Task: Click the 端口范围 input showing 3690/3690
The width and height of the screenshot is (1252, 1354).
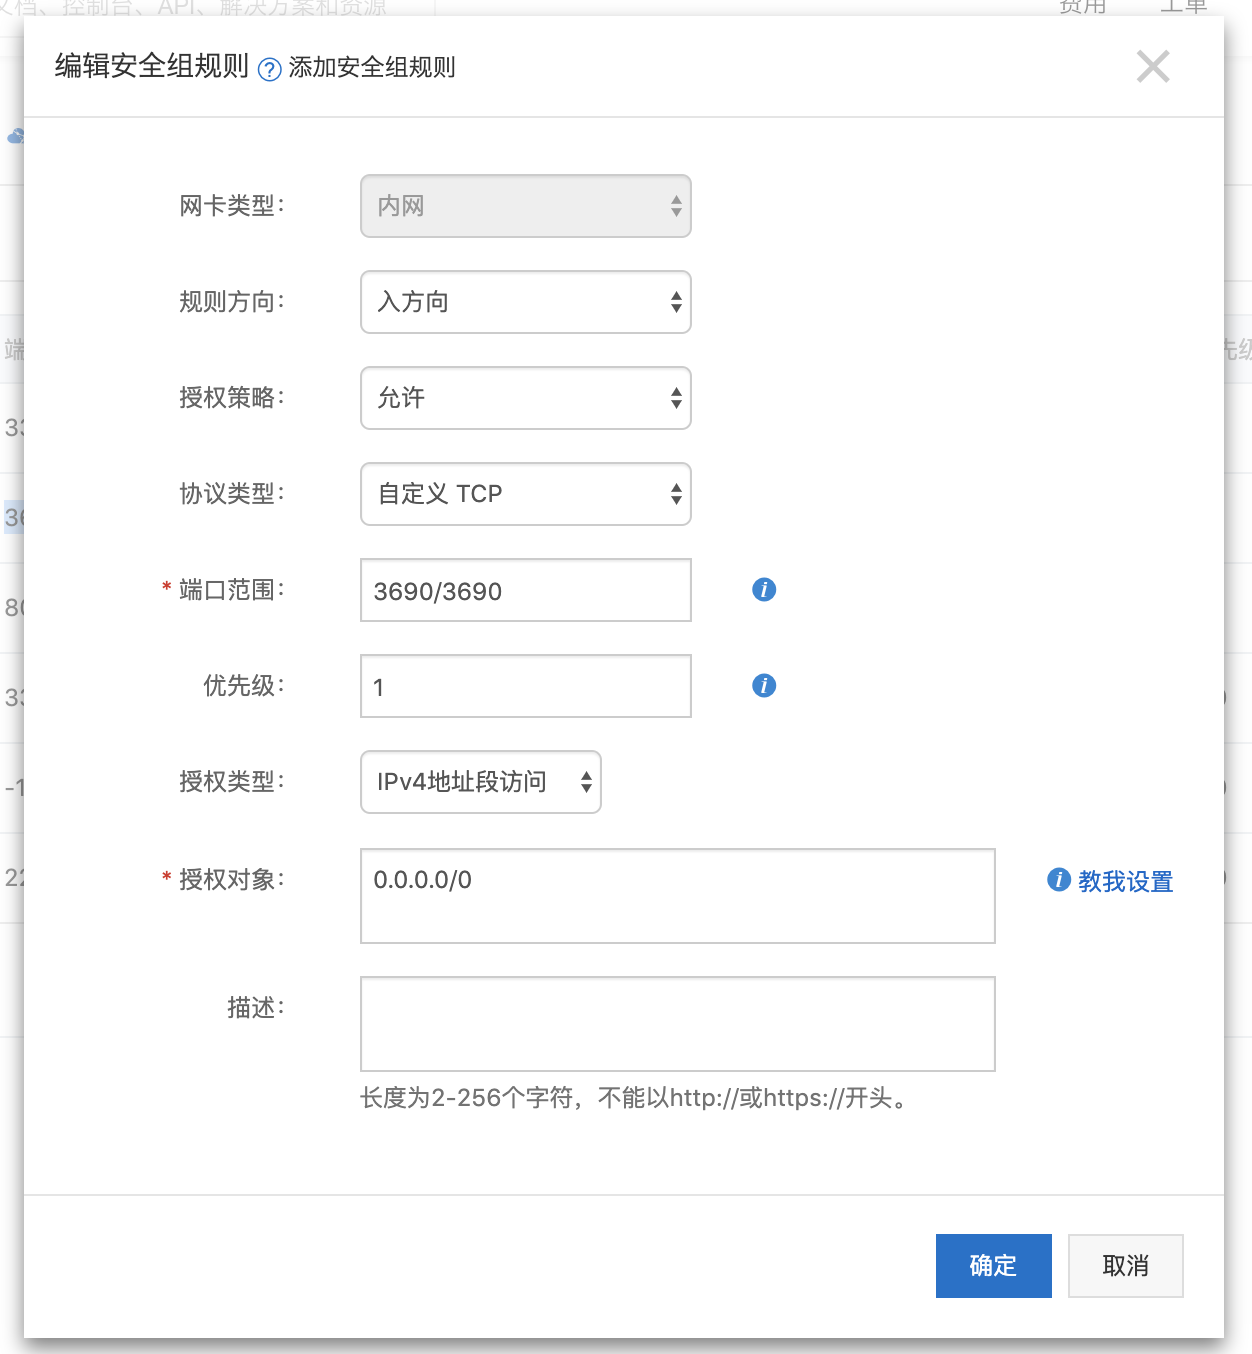Action: coord(525,590)
